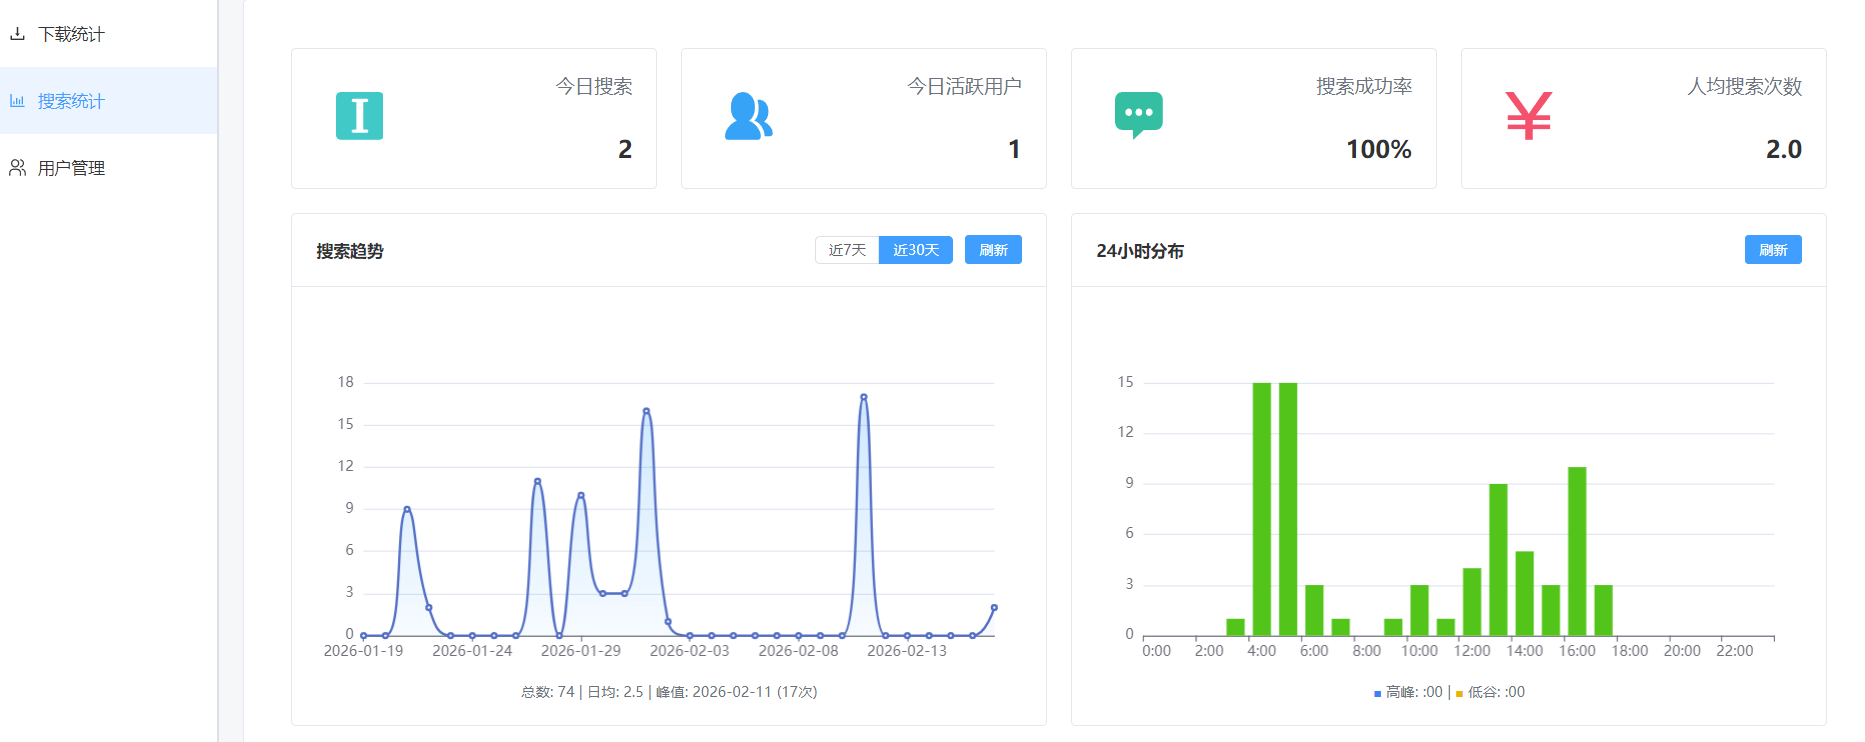This screenshot has height=742, width=1865.
Task: Click the 13:00 hour green bar
Action: 1498,559
